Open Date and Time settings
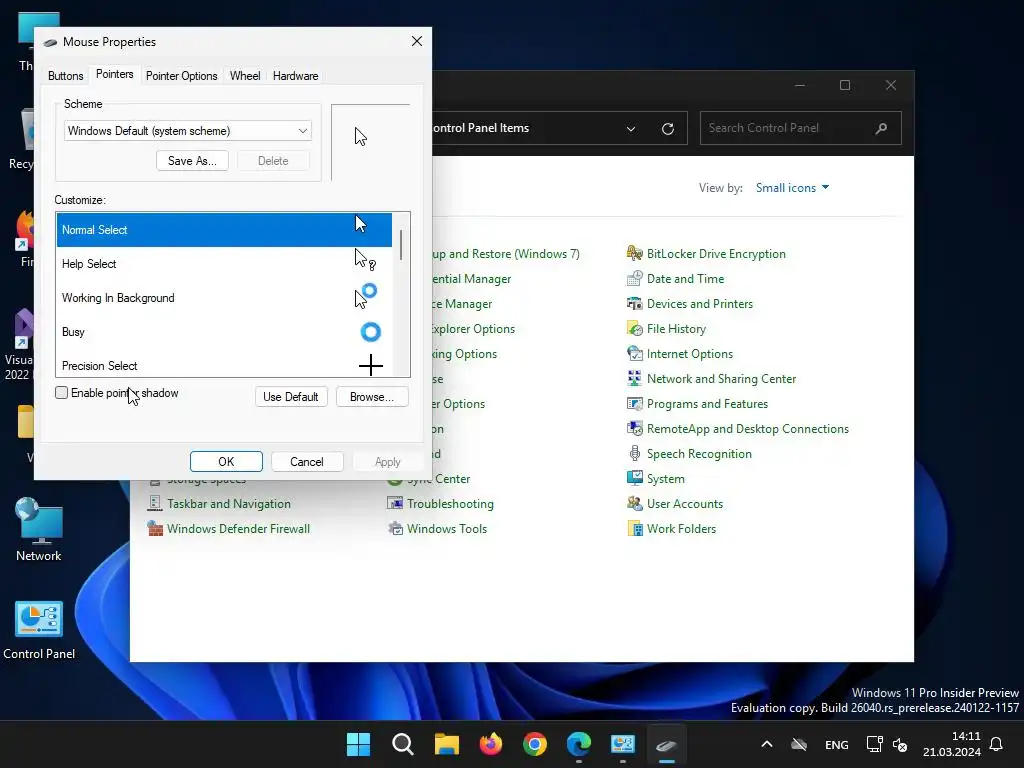1024x768 pixels. click(x=685, y=279)
